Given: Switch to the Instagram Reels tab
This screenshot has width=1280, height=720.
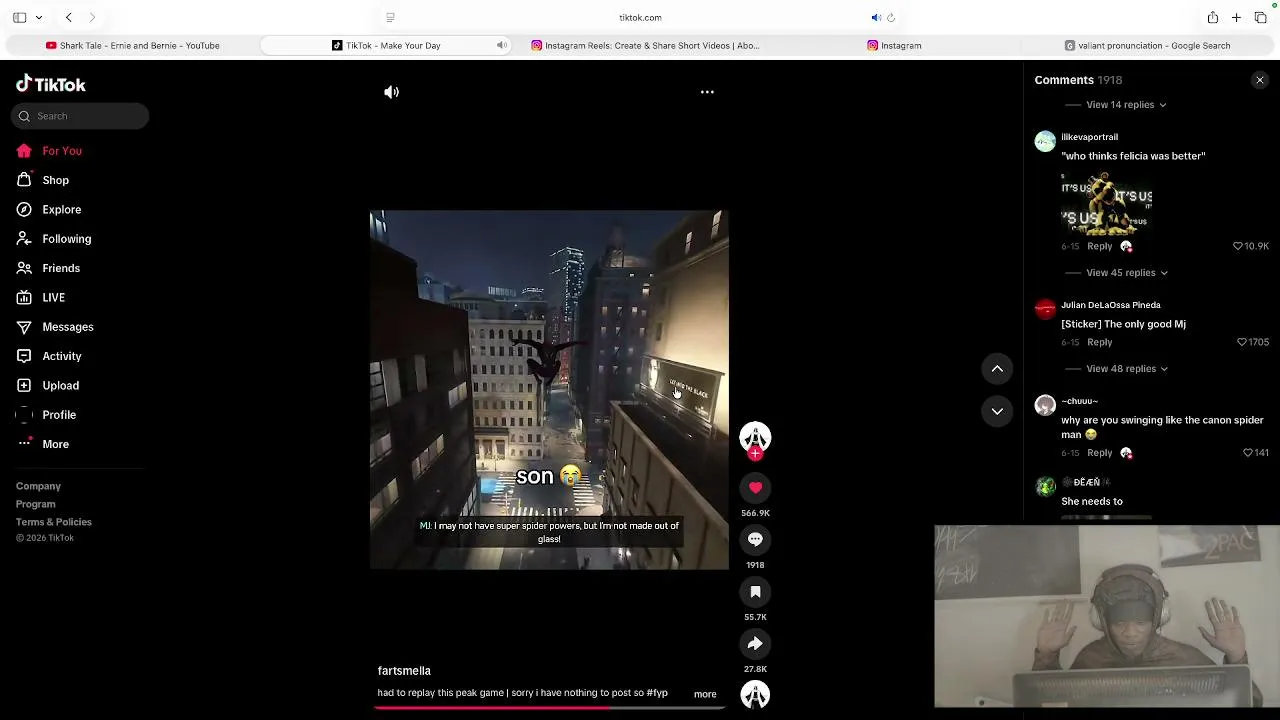Looking at the screenshot, I should coord(645,46).
